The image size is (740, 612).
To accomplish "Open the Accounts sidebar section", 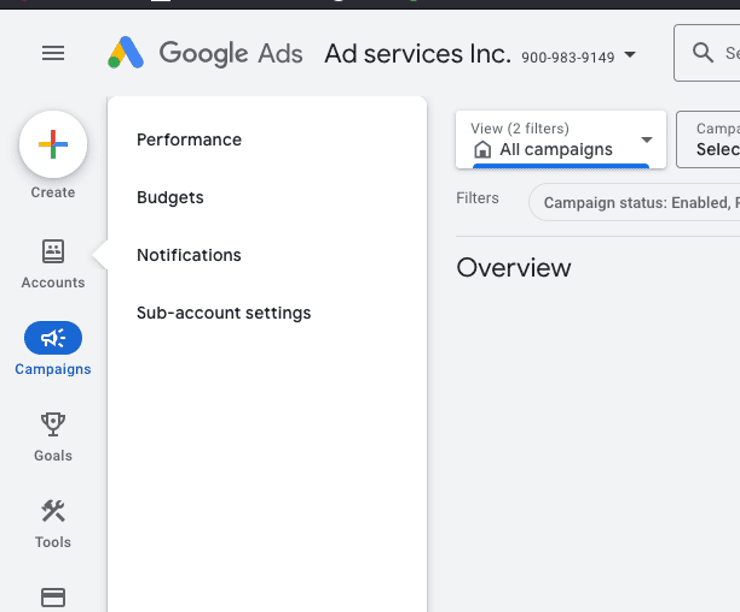I will [x=53, y=263].
